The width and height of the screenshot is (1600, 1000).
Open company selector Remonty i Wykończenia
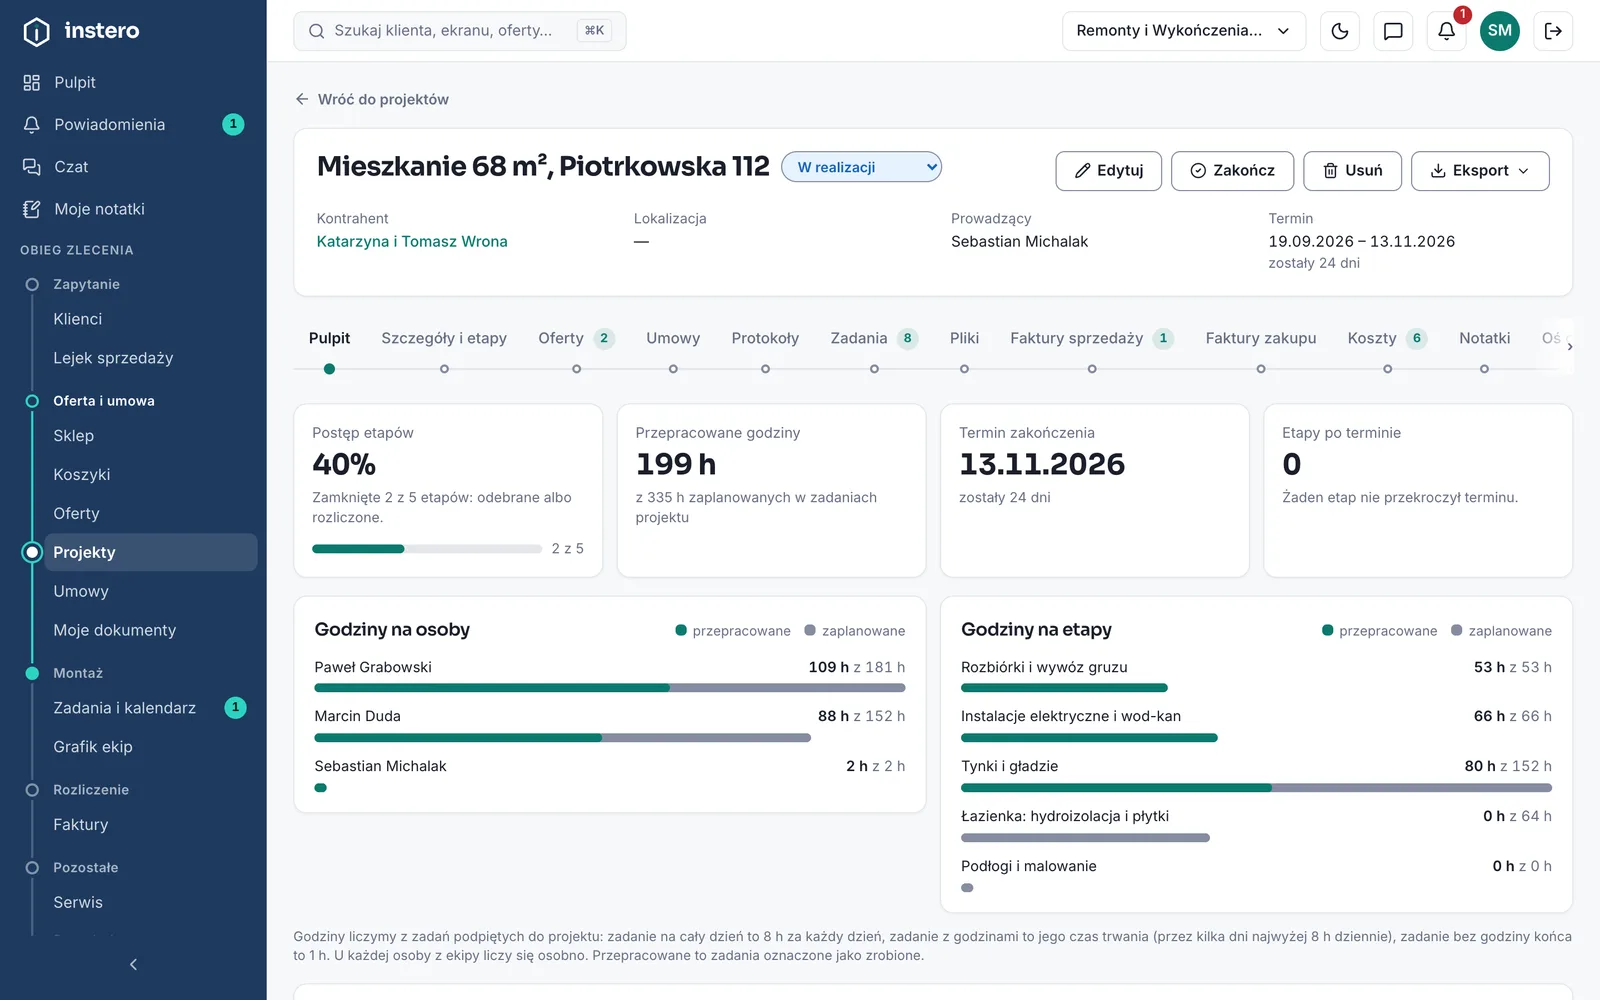tap(1184, 31)
